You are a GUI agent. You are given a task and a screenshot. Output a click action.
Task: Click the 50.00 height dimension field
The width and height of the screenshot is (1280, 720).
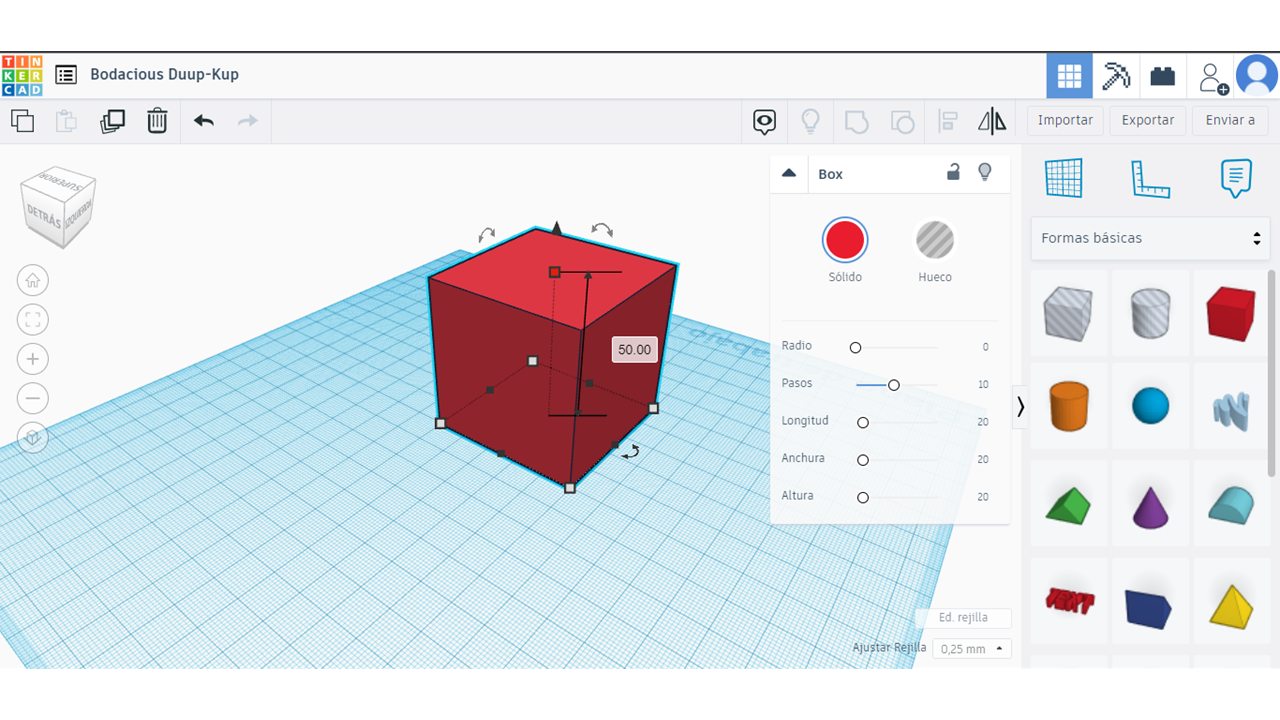click(635, 350)
